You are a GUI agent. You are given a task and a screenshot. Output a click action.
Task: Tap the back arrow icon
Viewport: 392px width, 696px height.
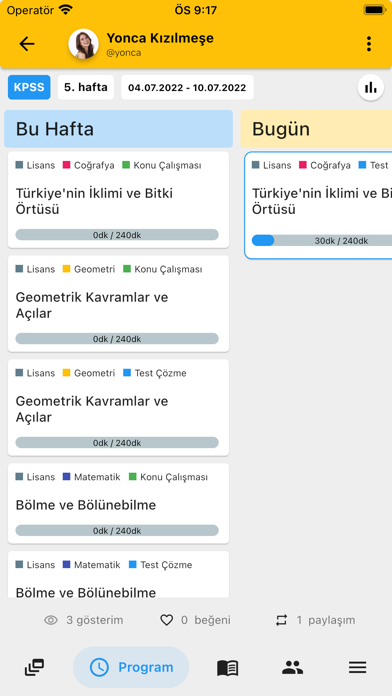[27, 44]
